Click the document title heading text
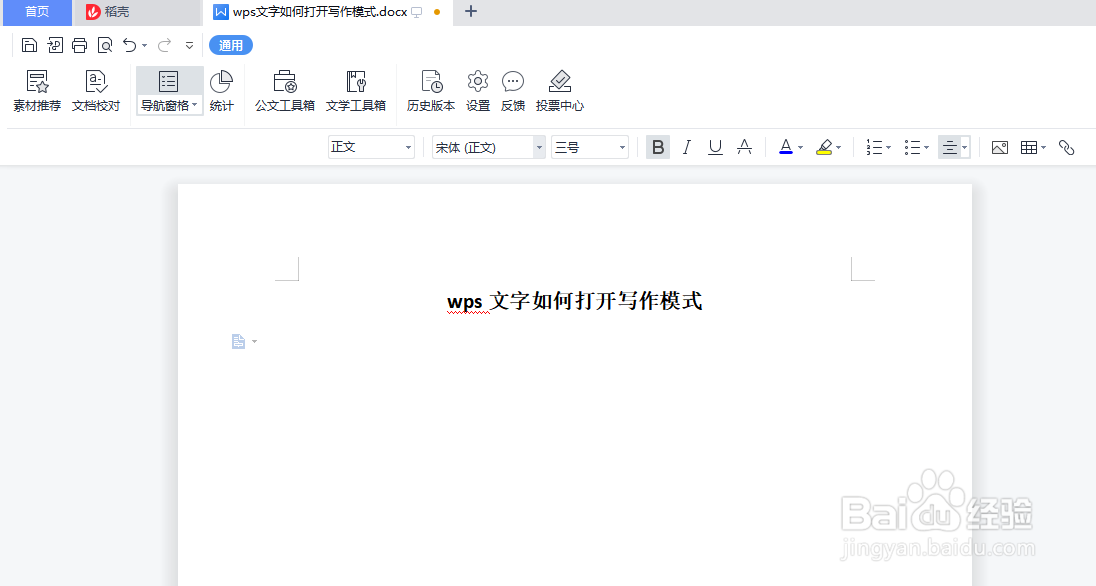Image resolution: width=1096 pixels, height=586 pixels. tap(575, 301)
